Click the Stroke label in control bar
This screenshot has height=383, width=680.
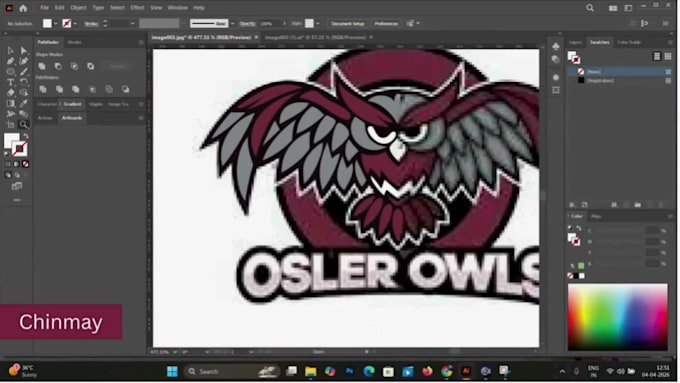[91, 23]
